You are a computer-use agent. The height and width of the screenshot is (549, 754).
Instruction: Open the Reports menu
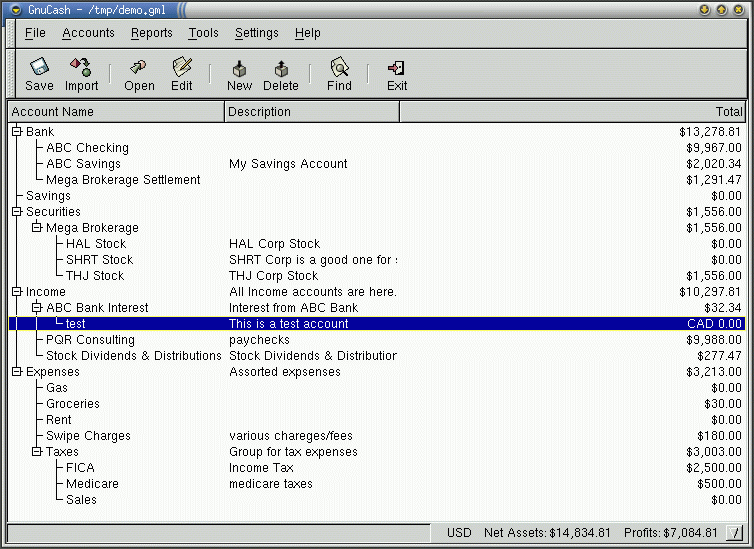point(152,33)
